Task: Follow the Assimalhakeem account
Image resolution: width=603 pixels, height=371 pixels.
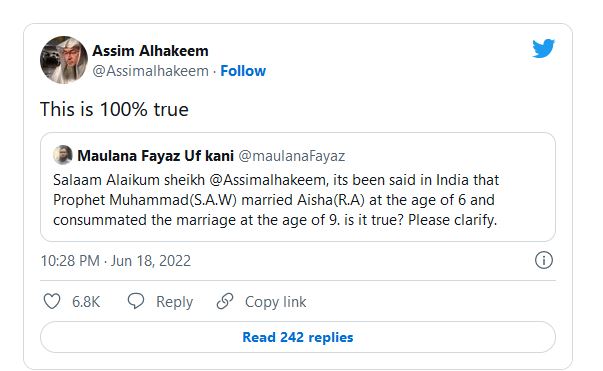Action: 243,71
